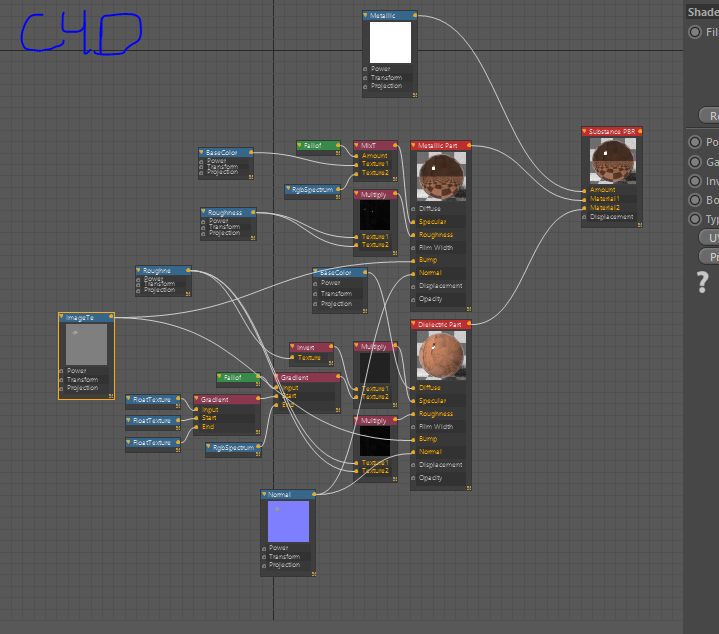
Task: Select the Po radio button
Action: (x=695, y=142)
